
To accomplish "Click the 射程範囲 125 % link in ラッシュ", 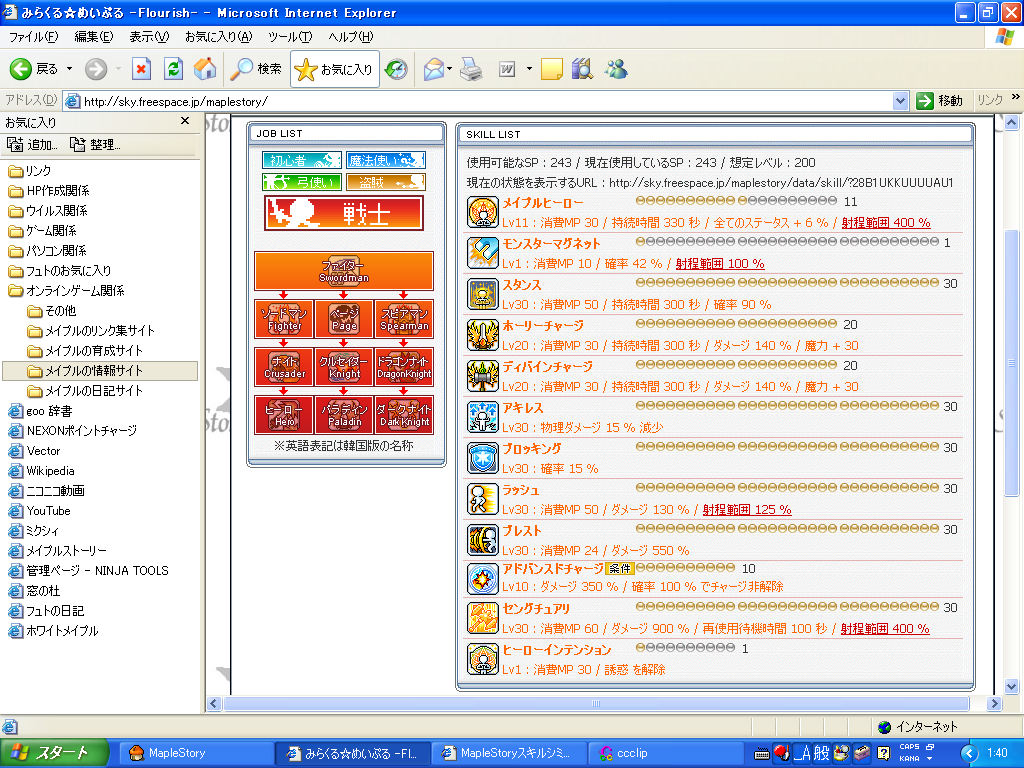I will pos(747,509).
